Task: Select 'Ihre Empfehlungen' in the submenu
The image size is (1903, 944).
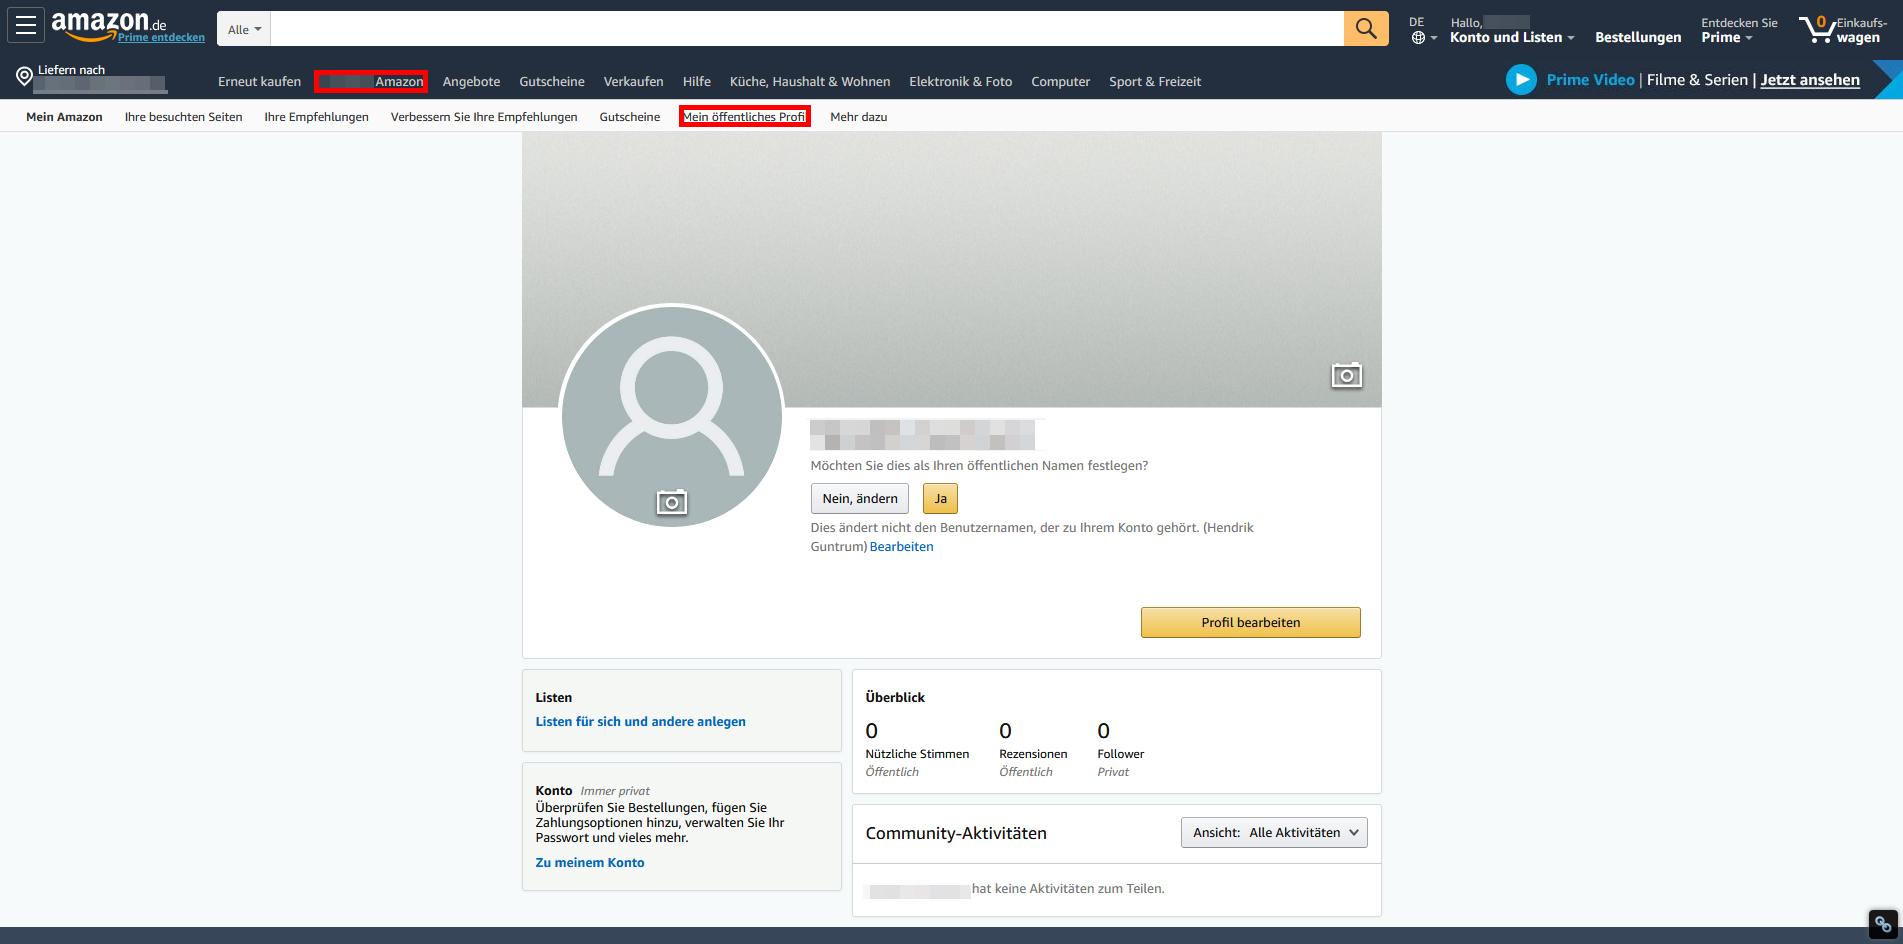Action: click(316, 116)
